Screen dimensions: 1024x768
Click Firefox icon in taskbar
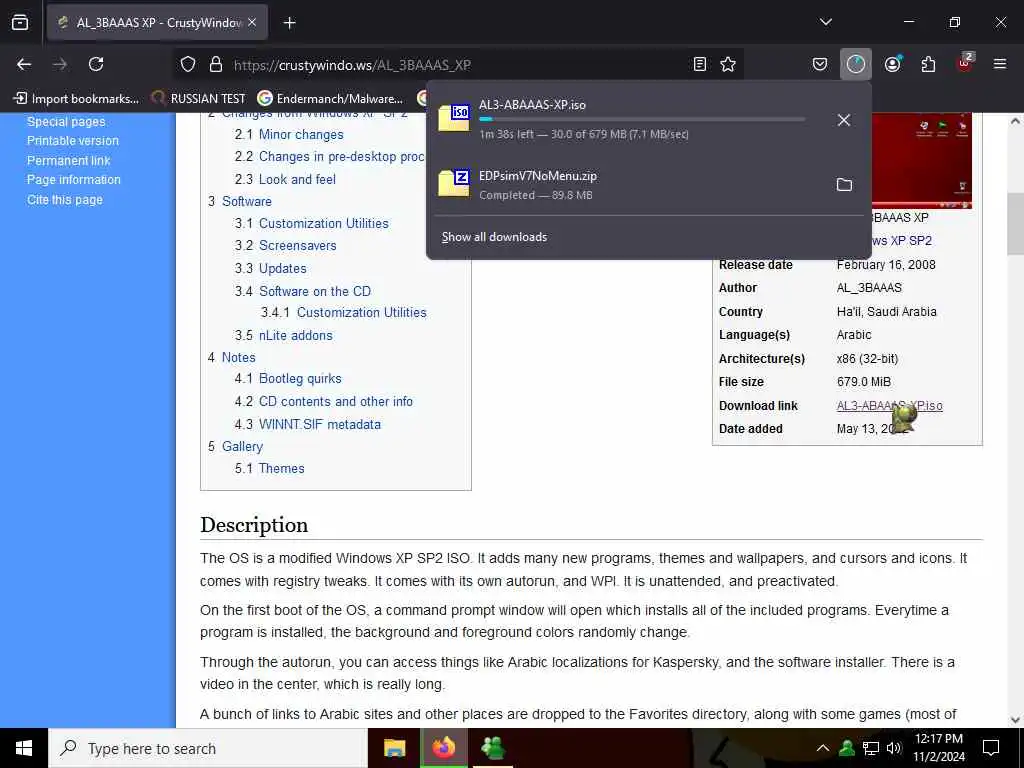click(443, 748)
